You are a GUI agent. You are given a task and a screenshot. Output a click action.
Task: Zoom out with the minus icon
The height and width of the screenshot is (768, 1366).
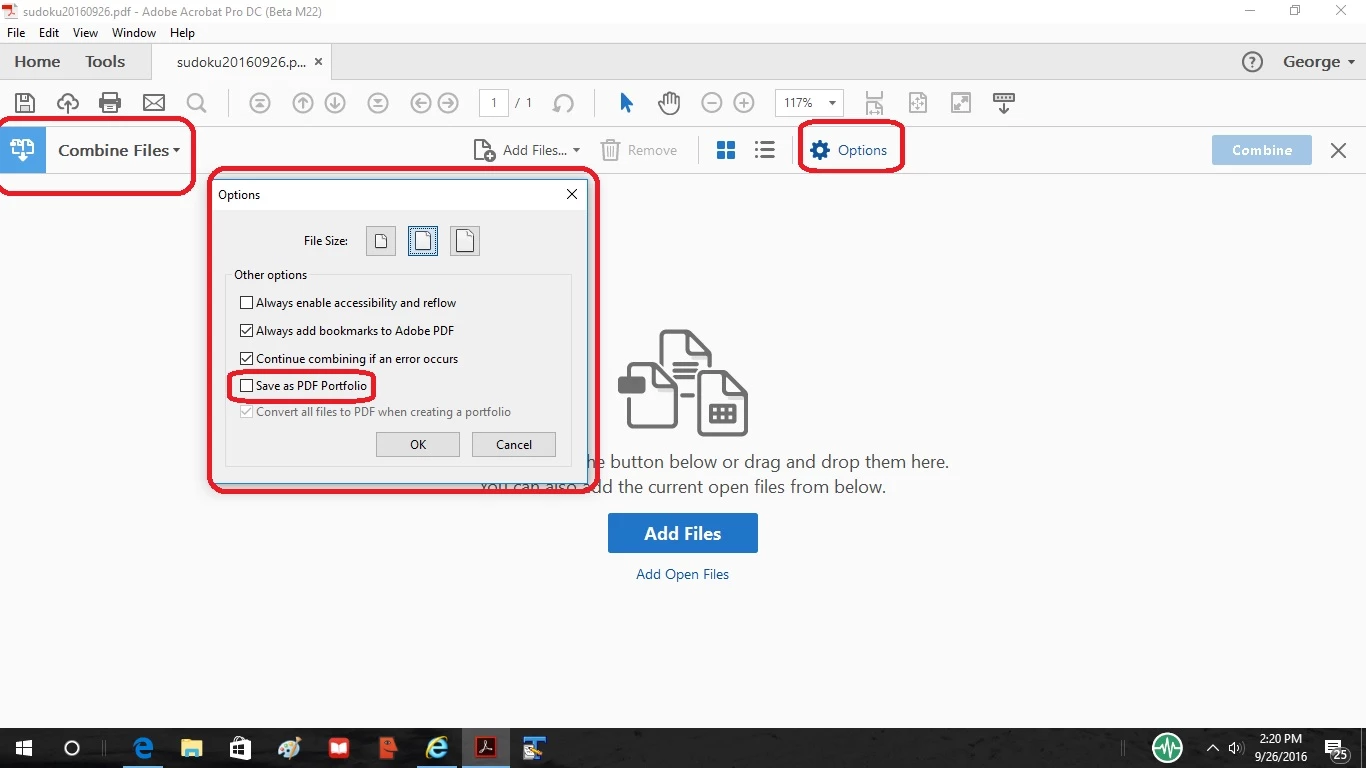coord(711,102)
